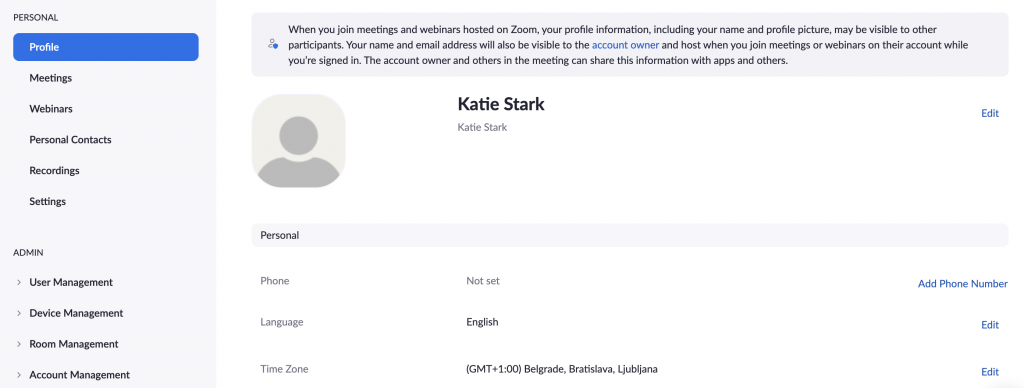Viewport: 1024px width, 388px height.
Task: Expand User Management chevron
Action: pos(19,282)
